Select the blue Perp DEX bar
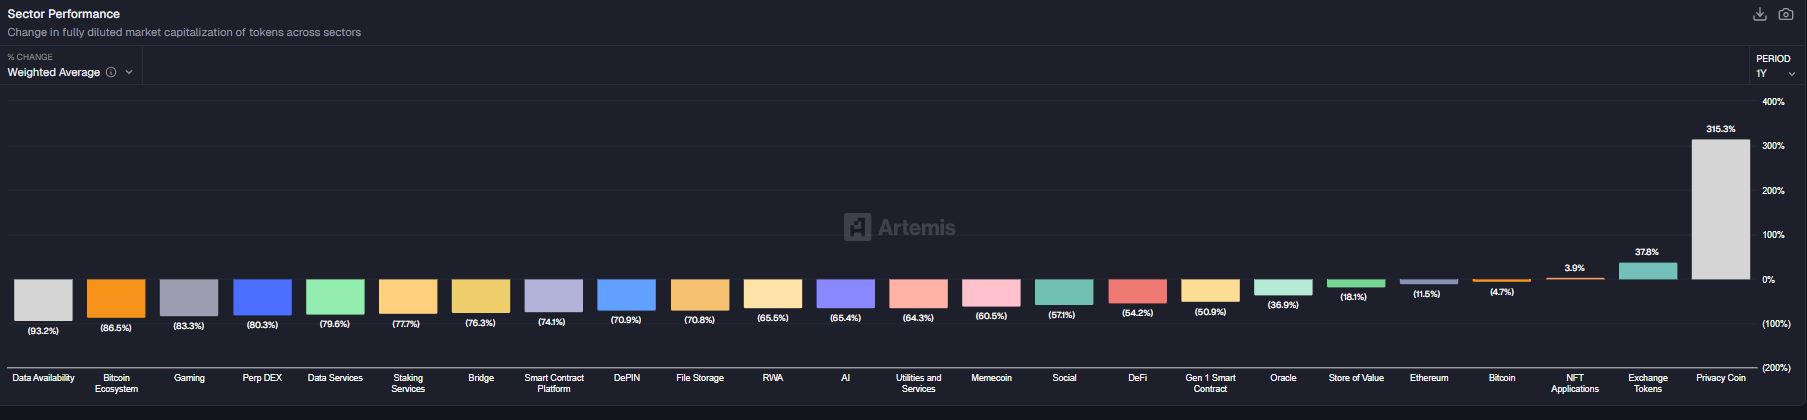The height and width of the screenshot is (420, 1807). pyautogui.click(x=262, y=297)
